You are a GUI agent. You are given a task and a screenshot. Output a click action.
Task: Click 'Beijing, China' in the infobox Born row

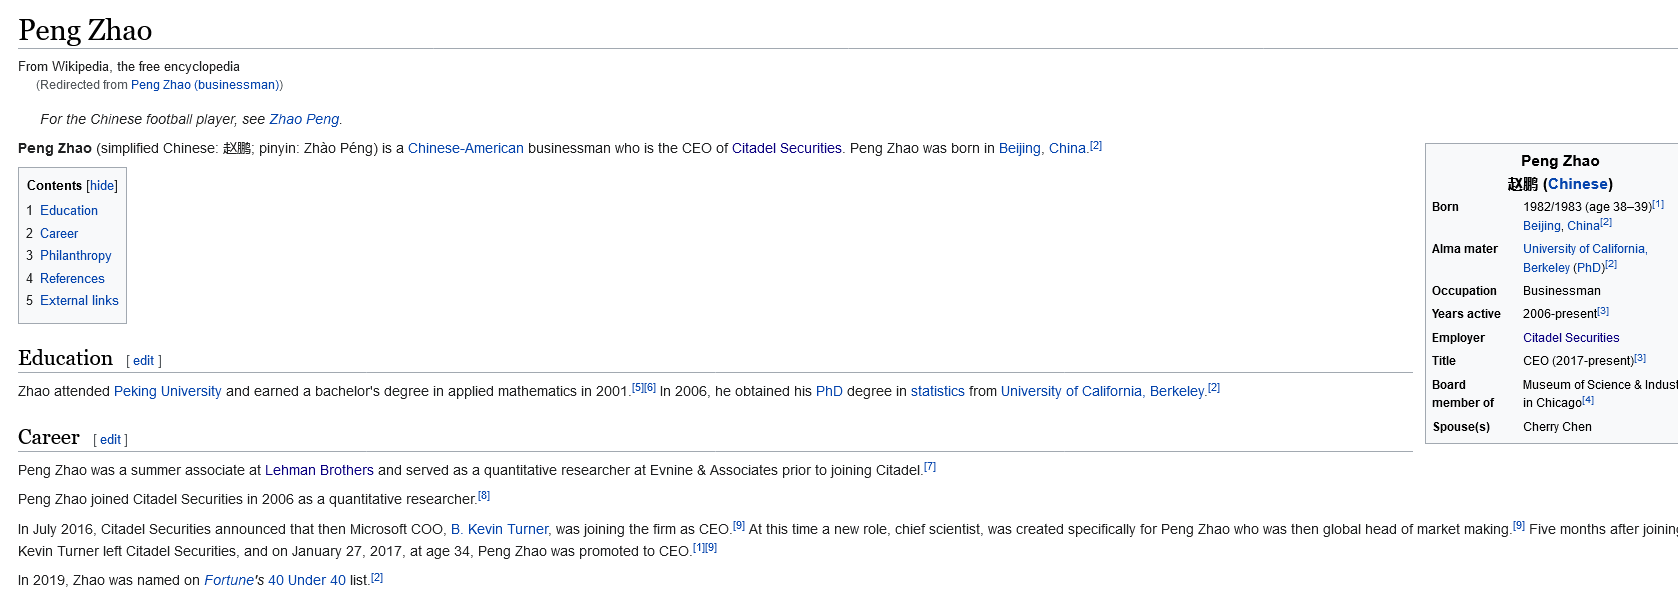pos(1561,226)
